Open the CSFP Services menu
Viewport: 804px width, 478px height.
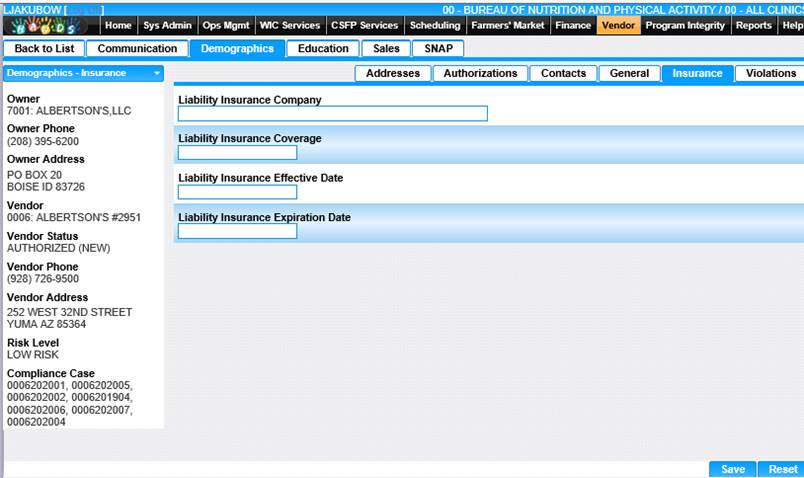coord(365,25)
